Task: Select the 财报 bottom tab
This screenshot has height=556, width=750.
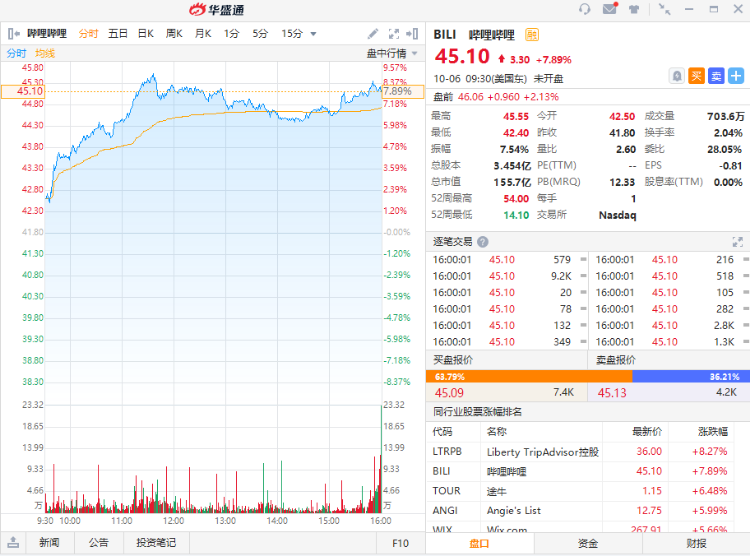Action: (696, 544)
